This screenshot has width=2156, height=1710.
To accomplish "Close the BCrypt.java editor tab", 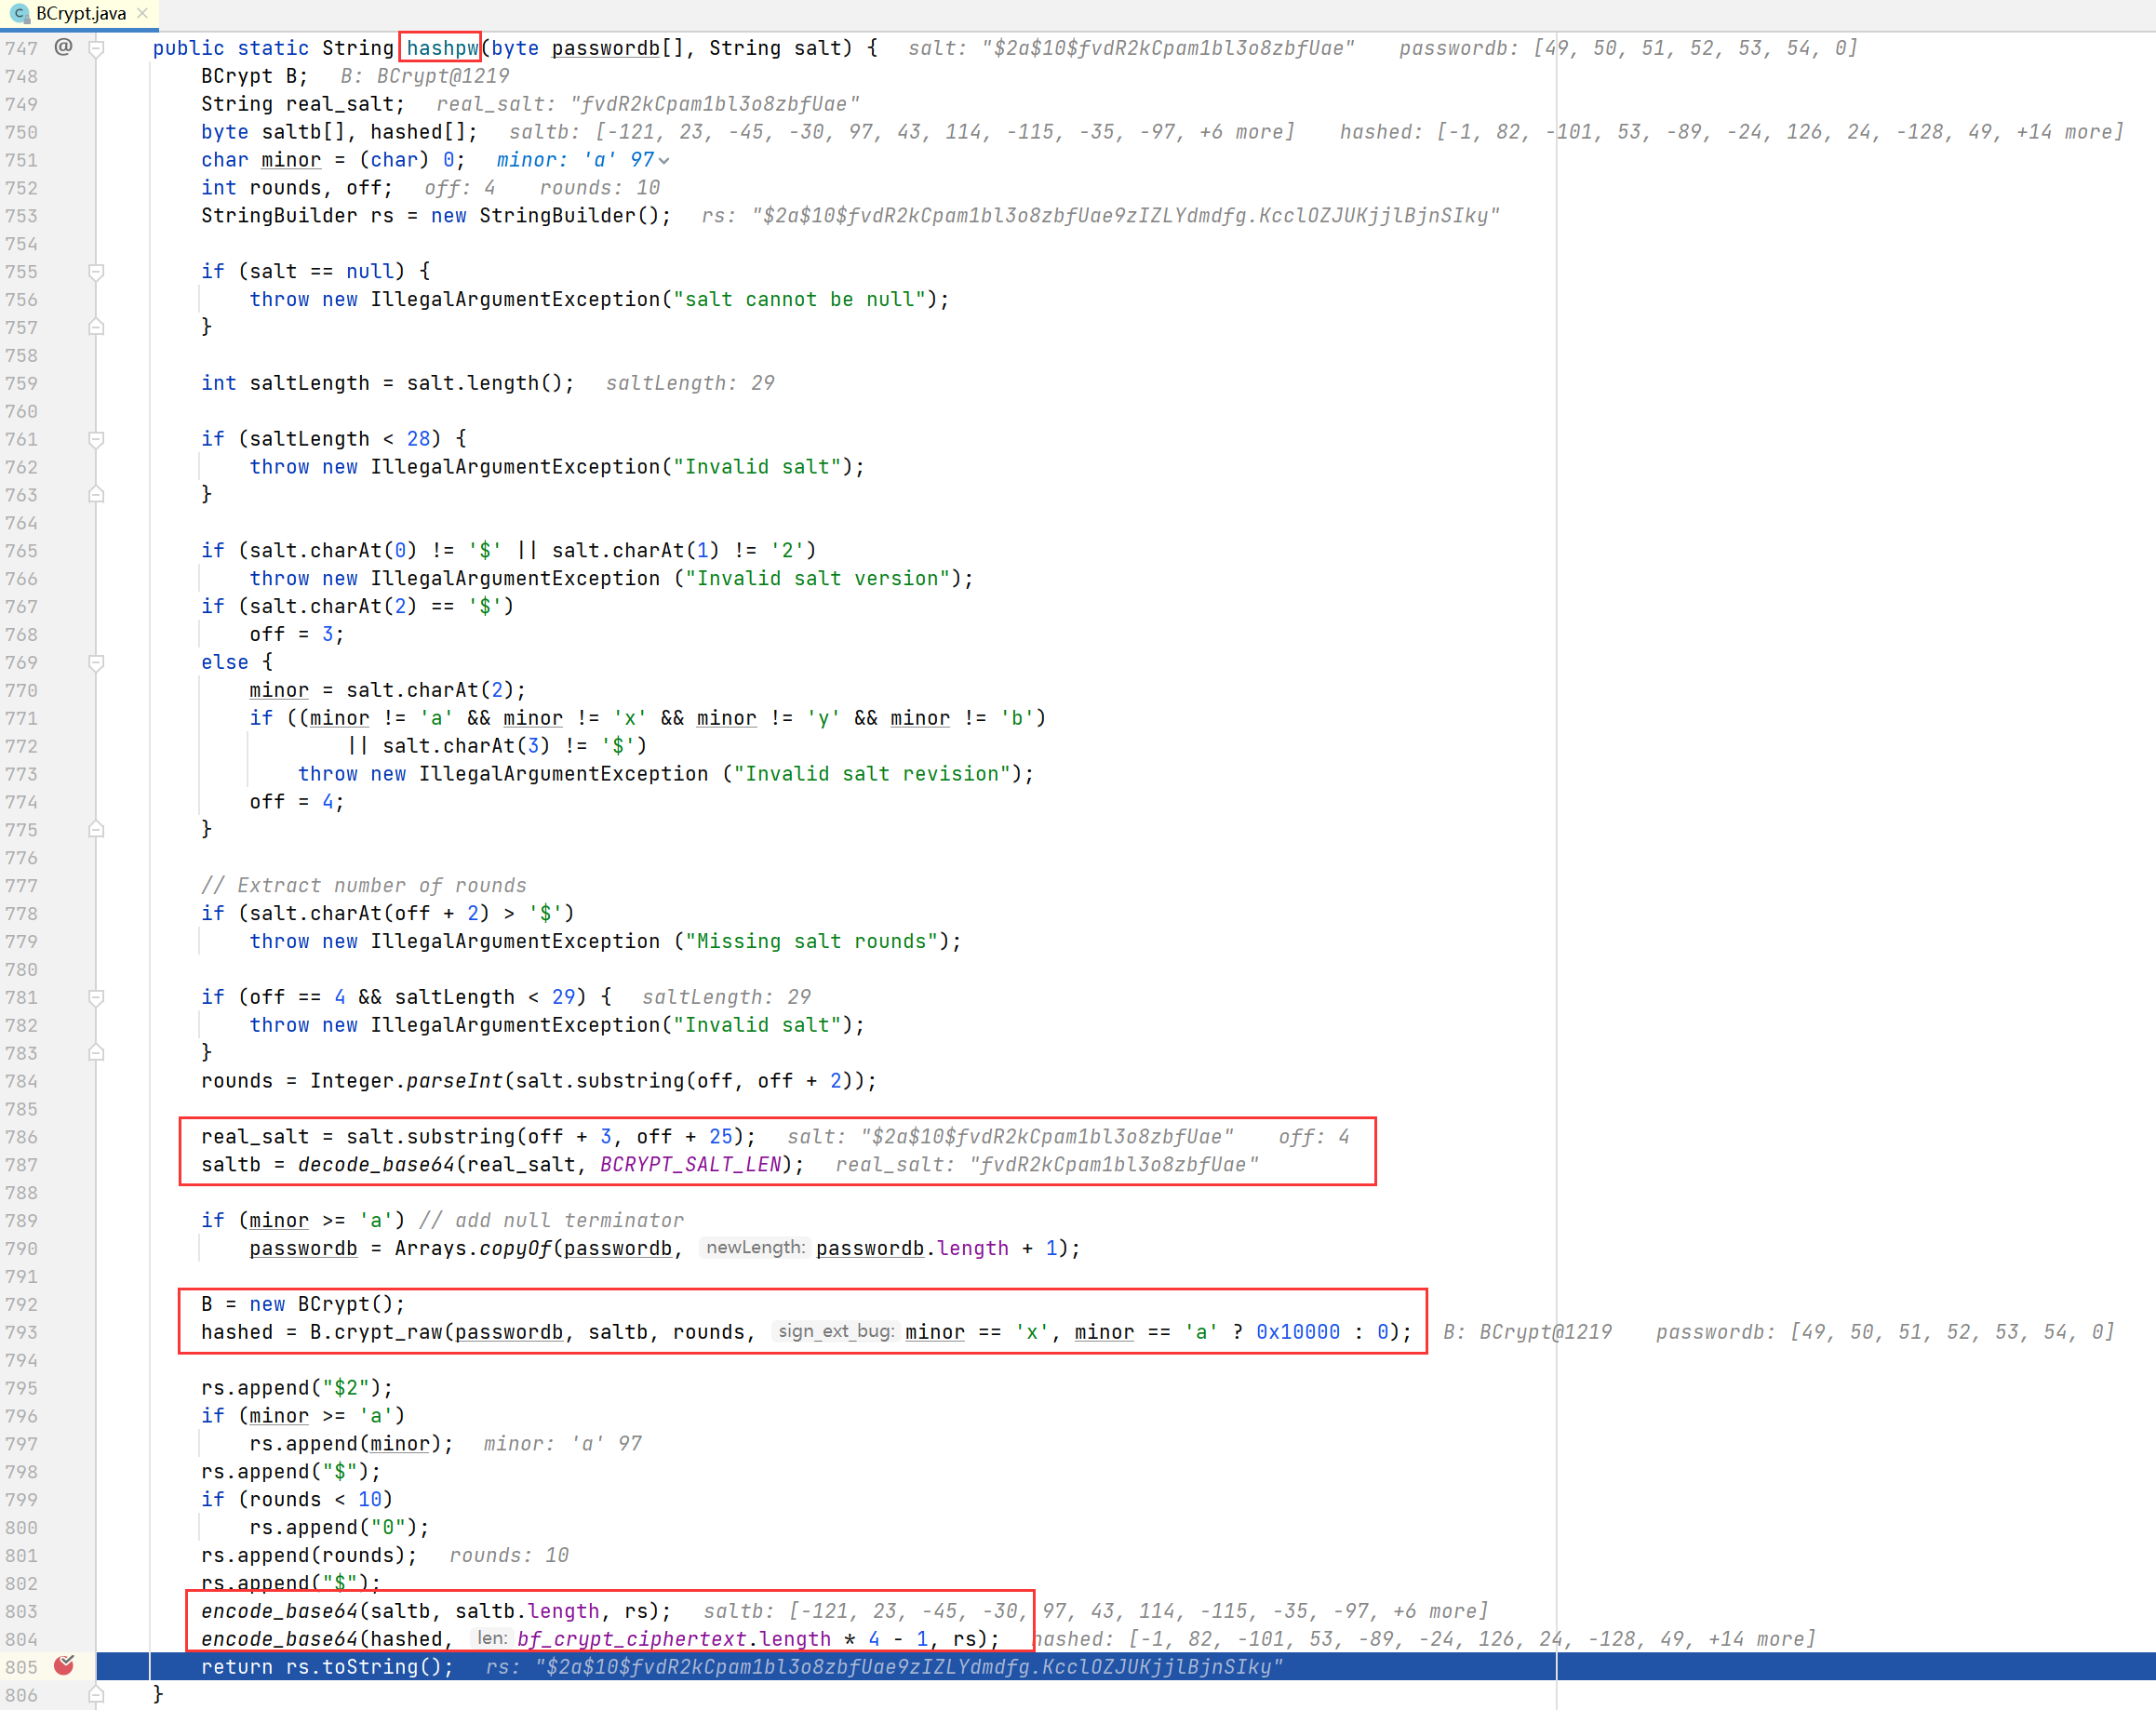I will [142, 14].
